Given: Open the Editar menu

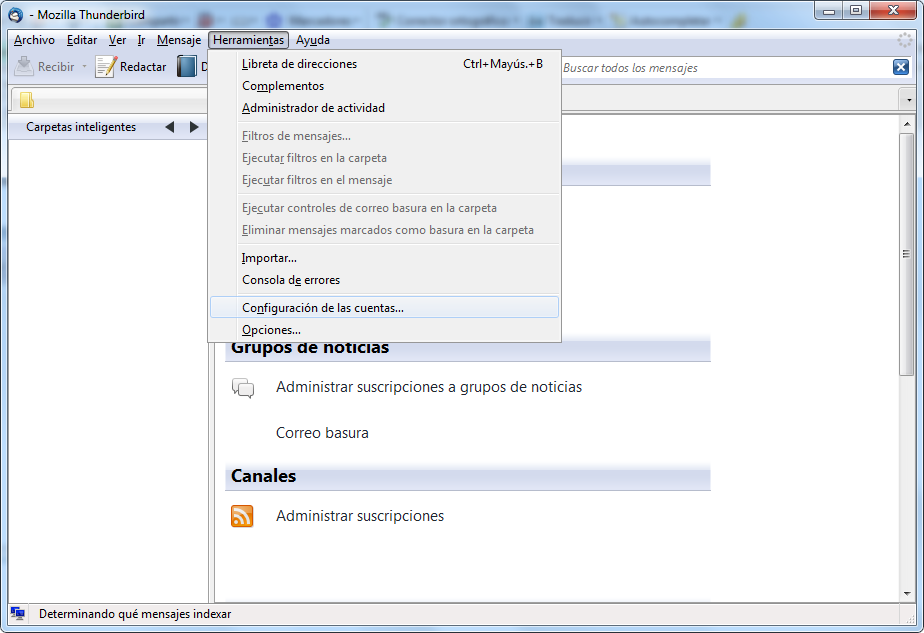Looking at the screenshot, I should (82, 40).
